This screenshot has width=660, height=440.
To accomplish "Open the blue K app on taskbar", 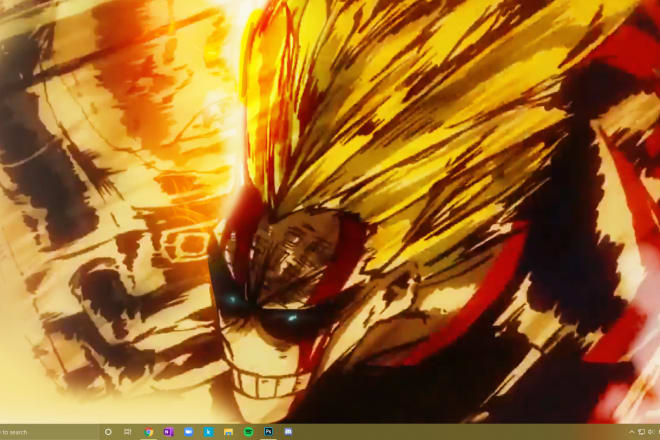I will tap(208, 432).
